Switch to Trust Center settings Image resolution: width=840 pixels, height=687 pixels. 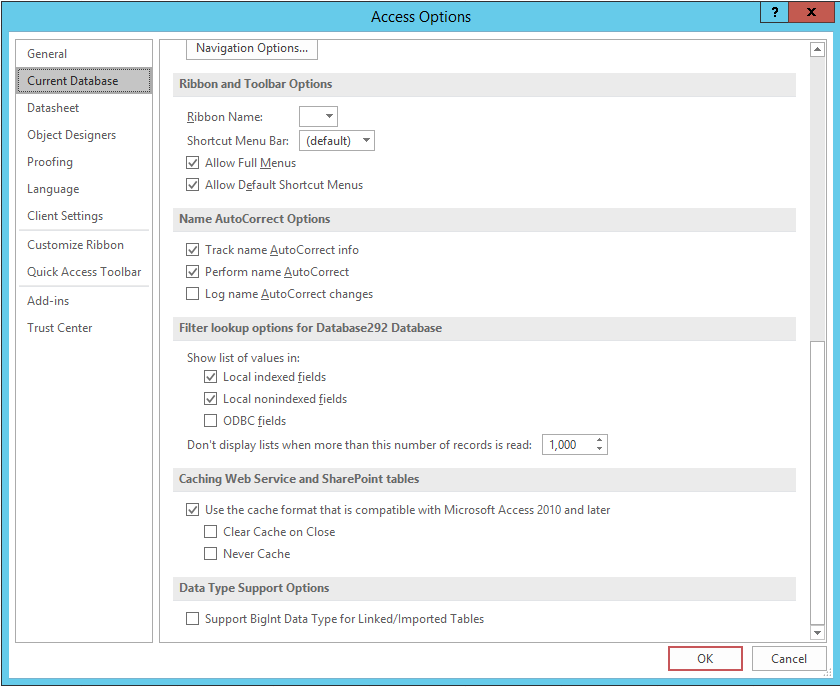[x=60, y=328]
